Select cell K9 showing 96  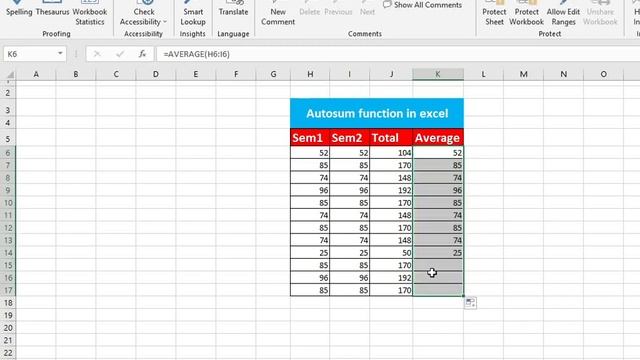[438, 190]
